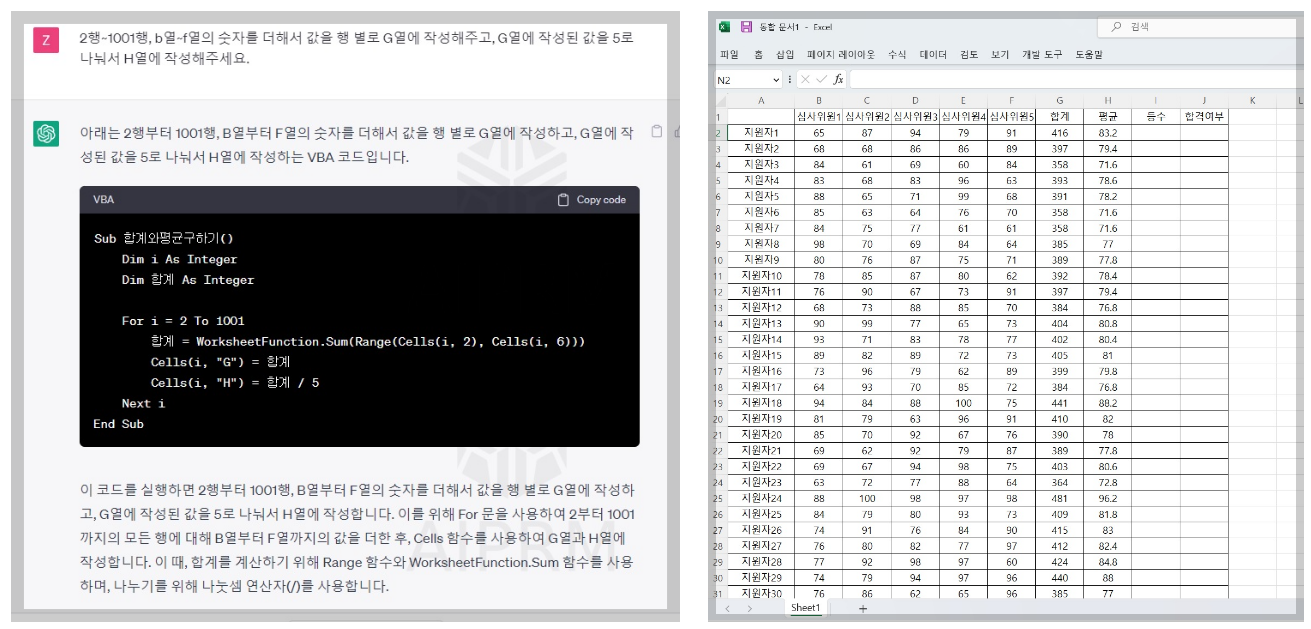Viewport: 1311px width, 629px height.
Task: Click the formula bar checkmark enter icon
Action: tap(821, 79)
